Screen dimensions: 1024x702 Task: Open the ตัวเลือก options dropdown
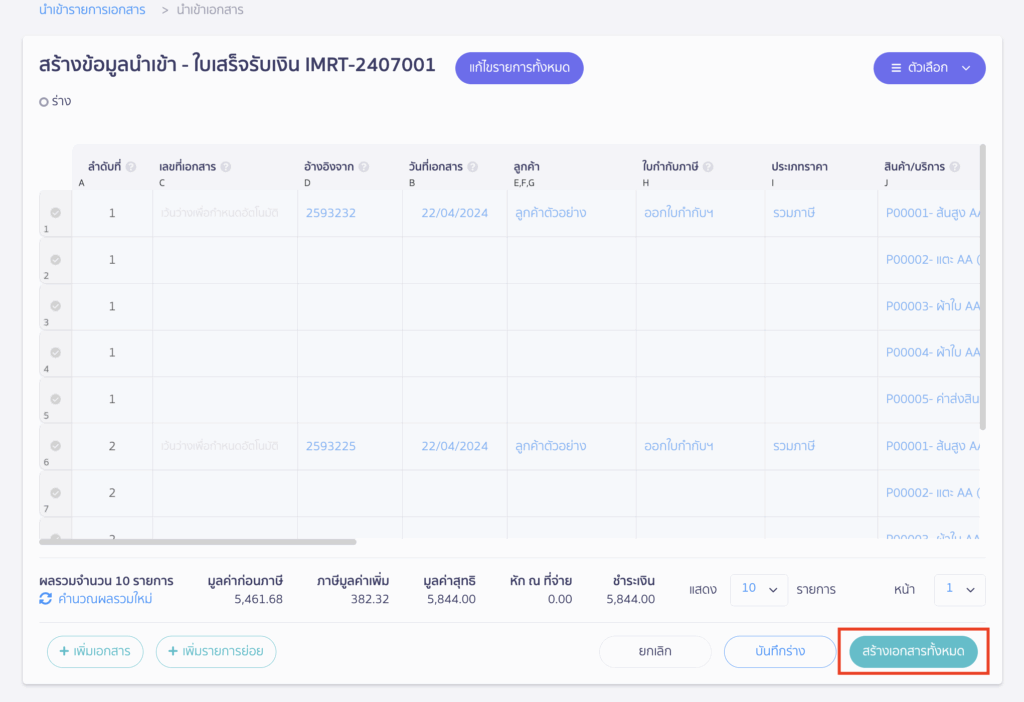pos(929,68)
